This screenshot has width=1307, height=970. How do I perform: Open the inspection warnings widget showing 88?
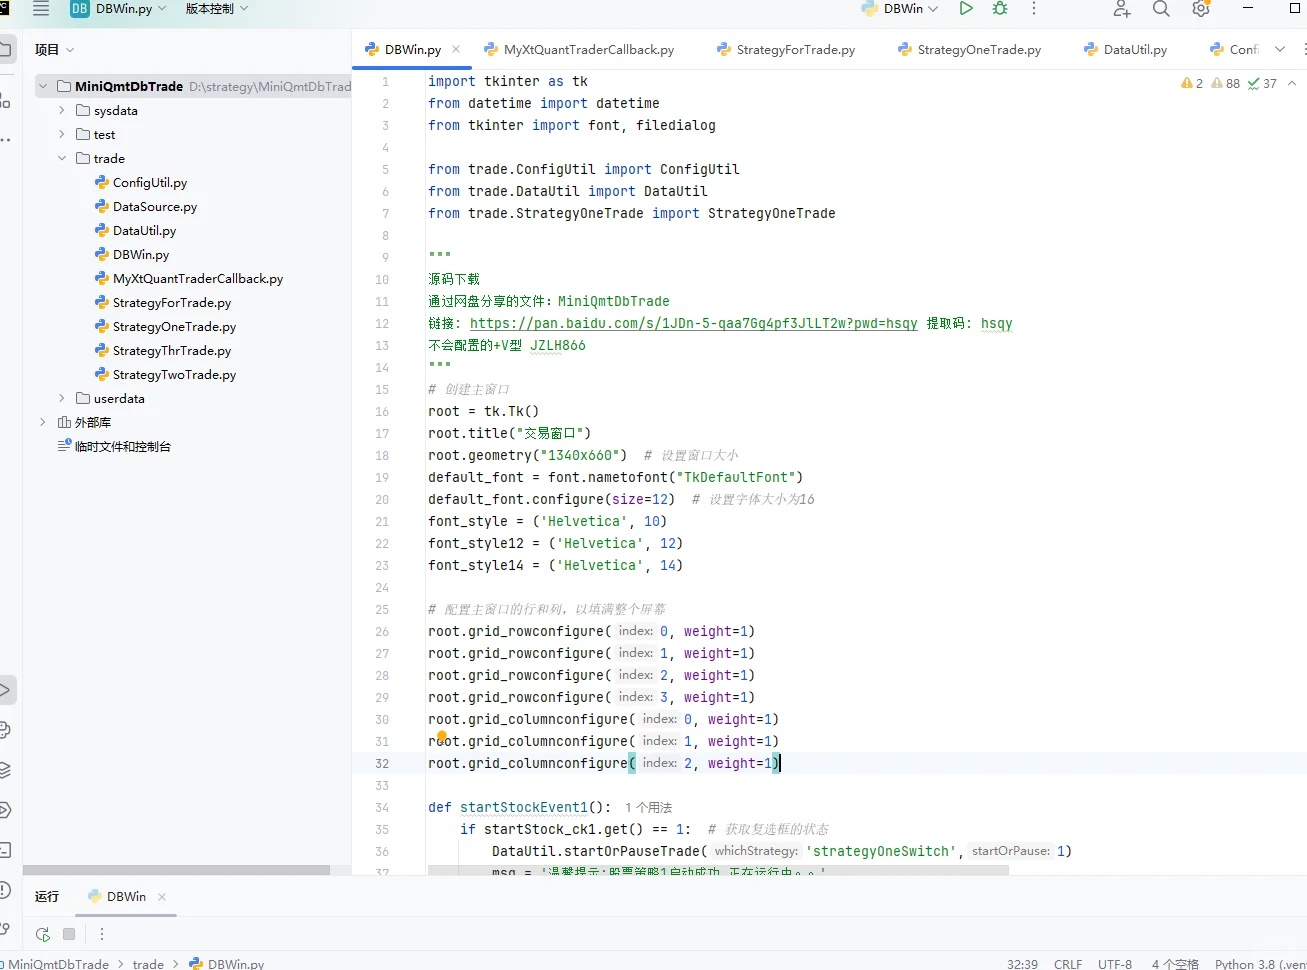[x=1226, y=84]
